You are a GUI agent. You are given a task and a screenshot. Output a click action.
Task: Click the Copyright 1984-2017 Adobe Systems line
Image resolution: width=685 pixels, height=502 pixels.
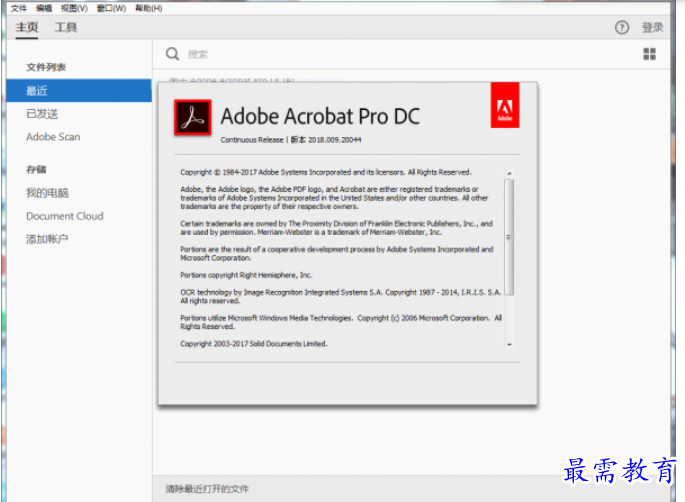[x=326, y=172]
